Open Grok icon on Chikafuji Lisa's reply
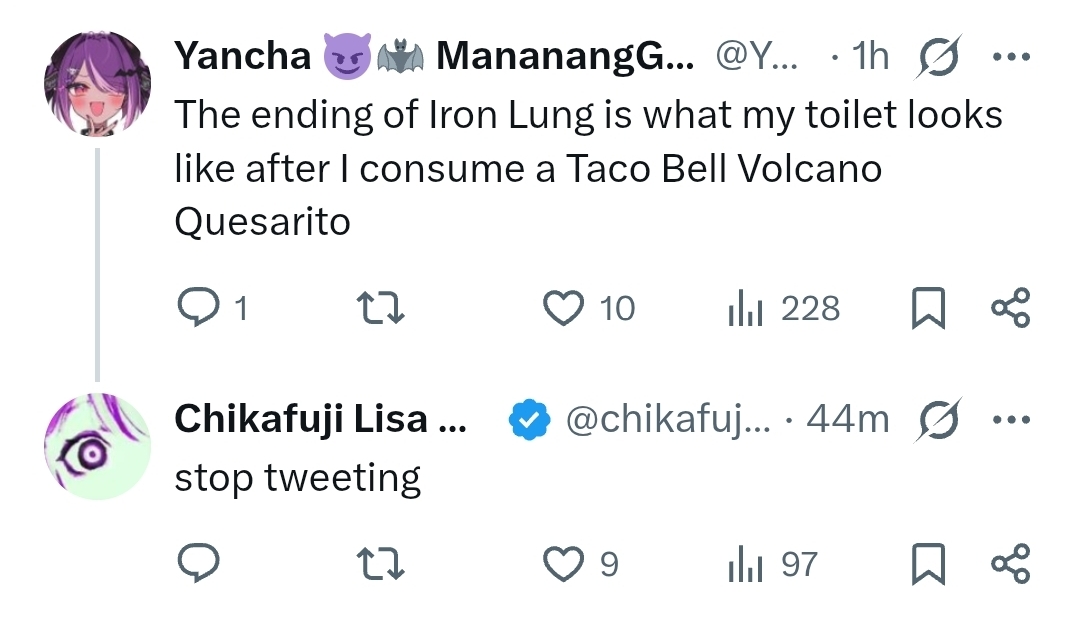This screenshot has height=620, width=1080. (936, 420)
